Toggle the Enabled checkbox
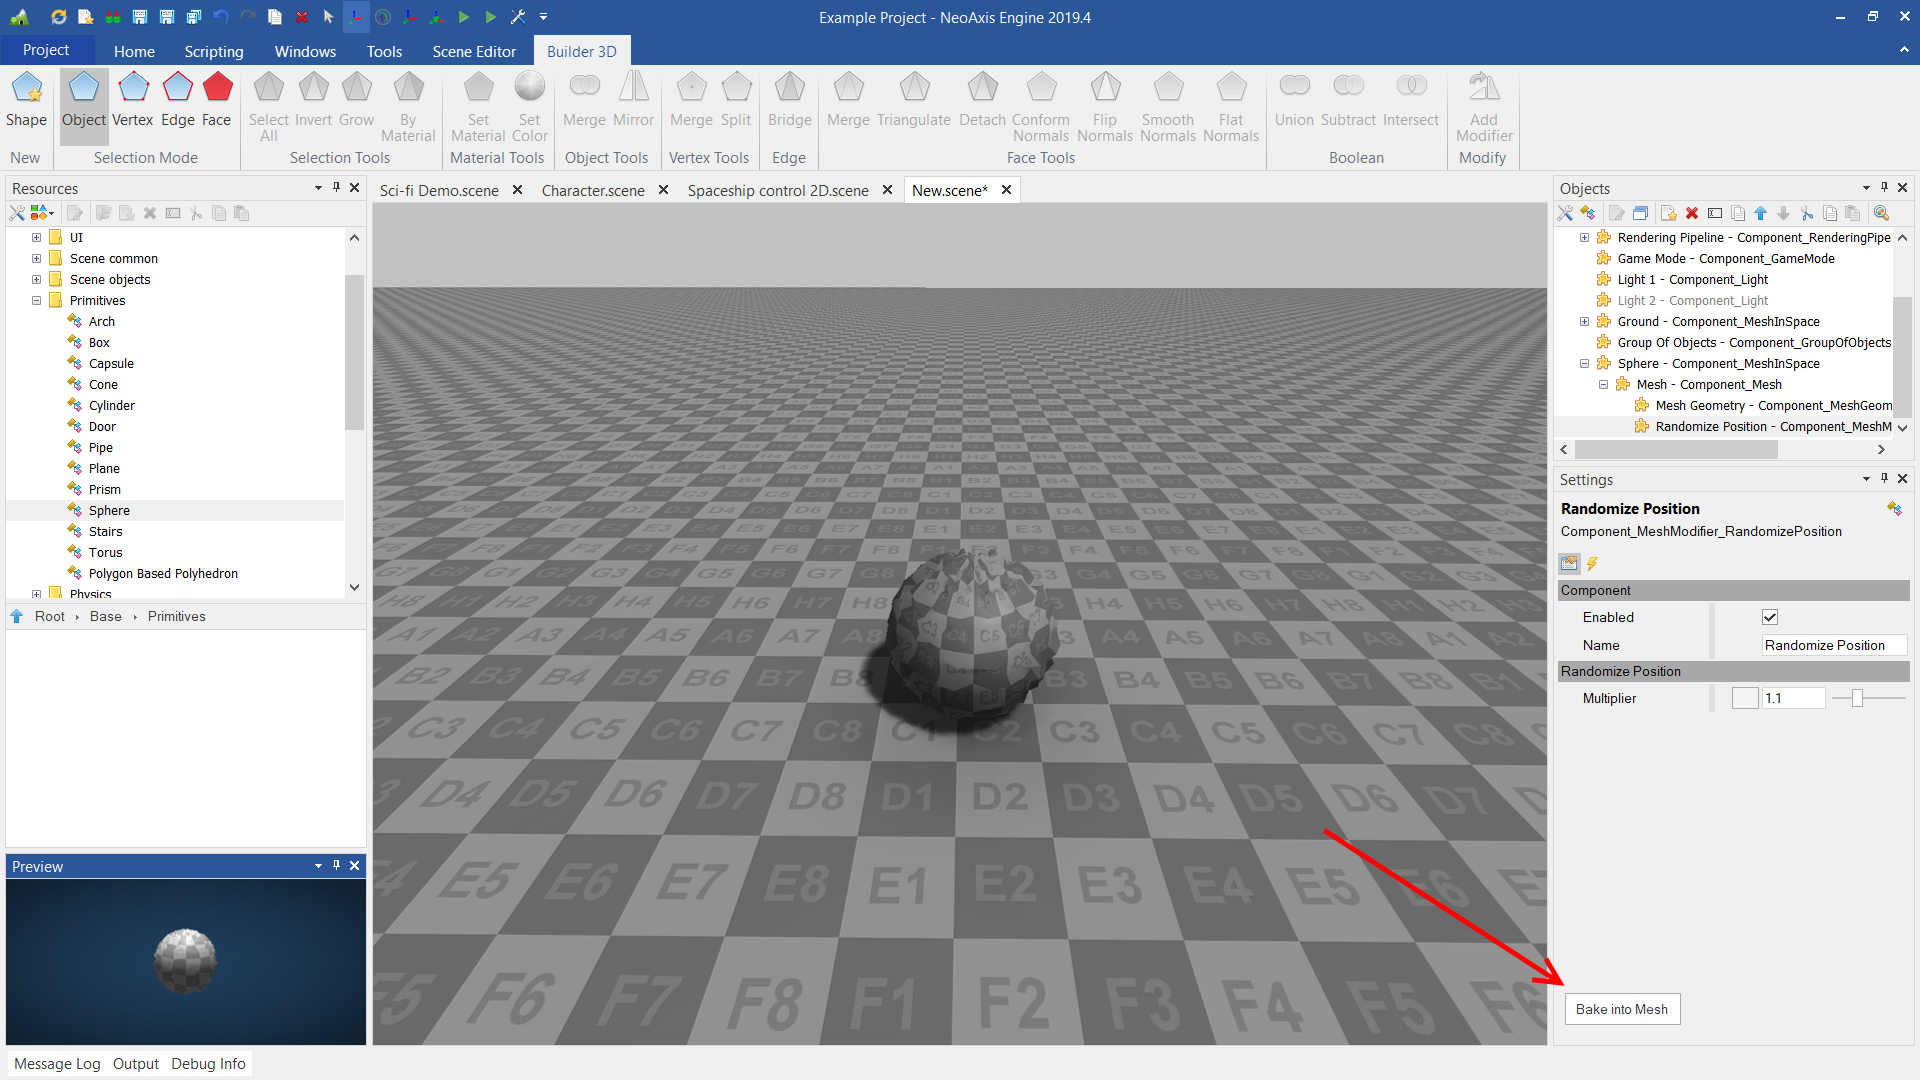 tap(1770, 617)
